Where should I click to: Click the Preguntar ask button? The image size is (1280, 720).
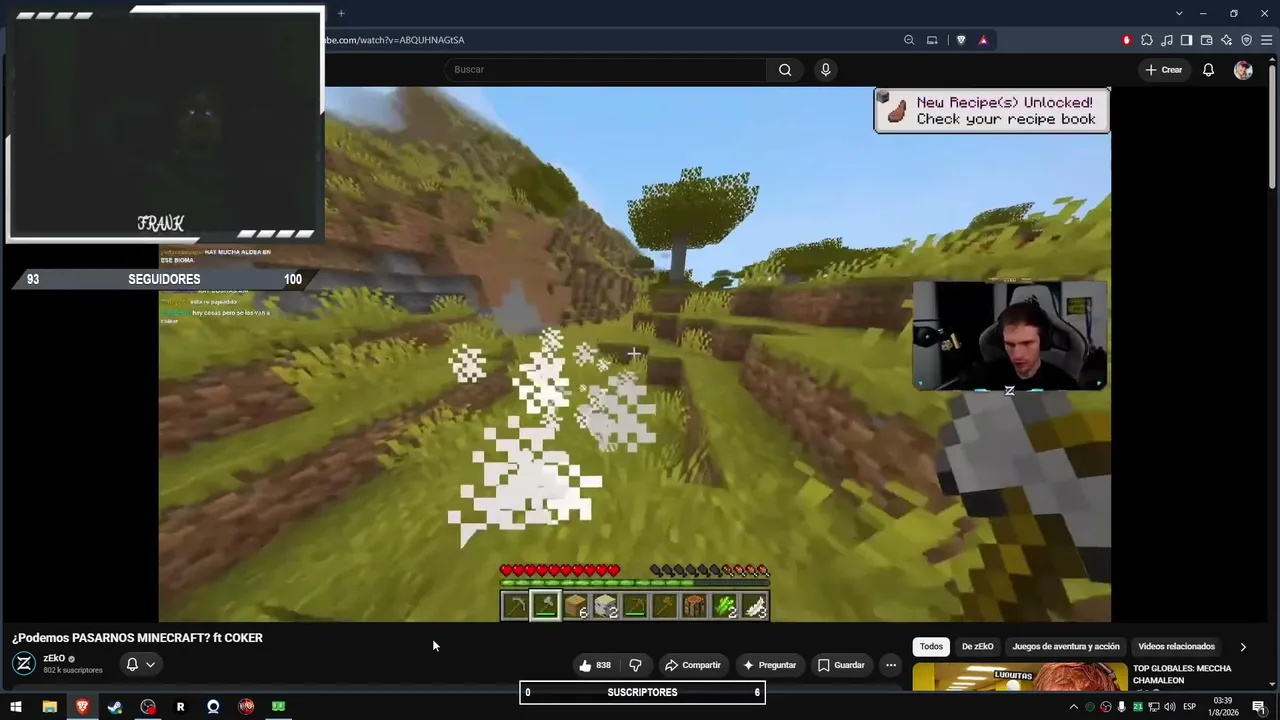tap(770, 665)
